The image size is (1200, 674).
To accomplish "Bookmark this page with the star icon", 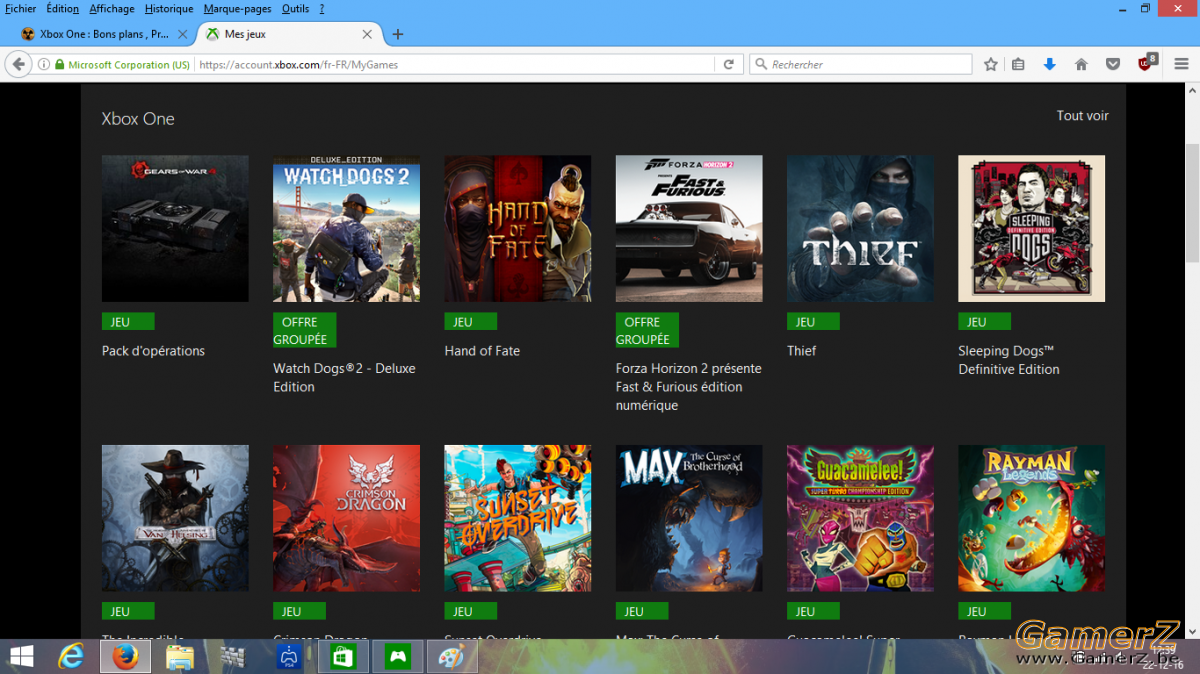I will [991, 64].
